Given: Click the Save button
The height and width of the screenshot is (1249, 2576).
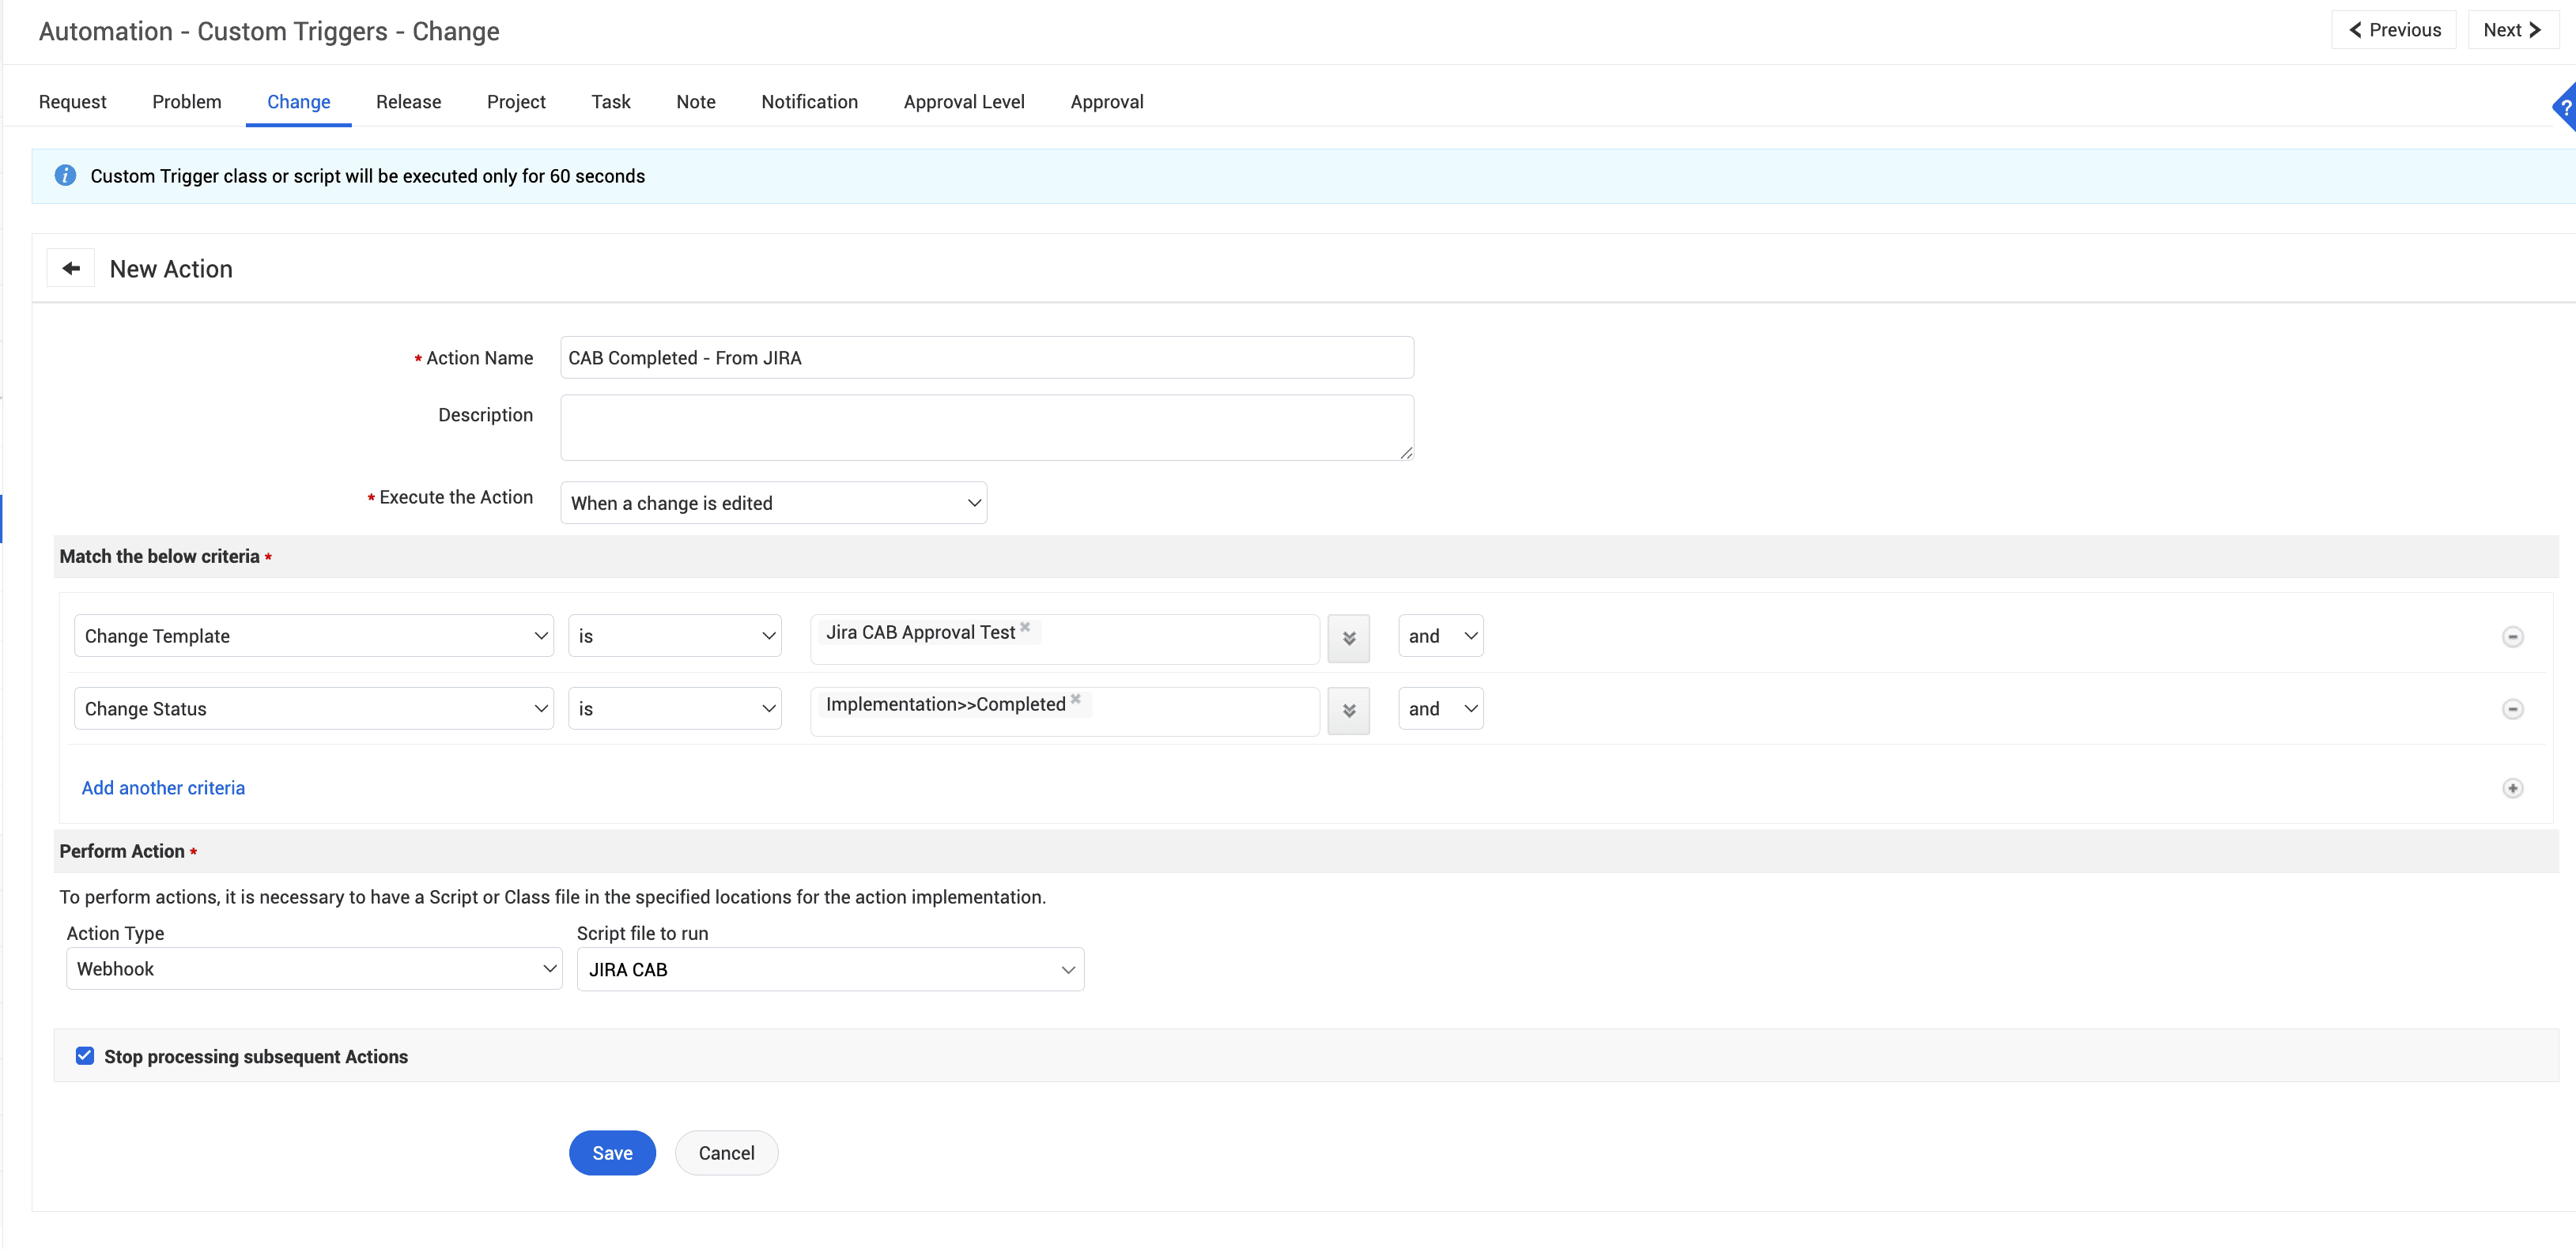Looking at the screenshot, I should (x=613, y=1153).
